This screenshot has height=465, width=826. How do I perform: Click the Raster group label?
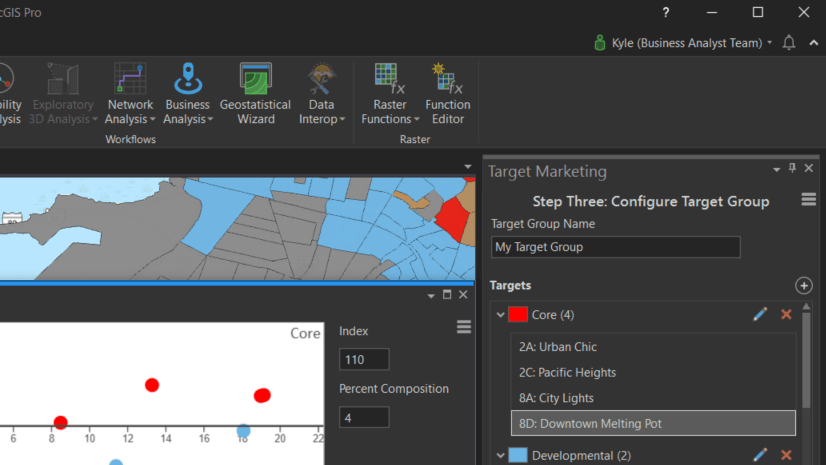(x=415, y=140)
